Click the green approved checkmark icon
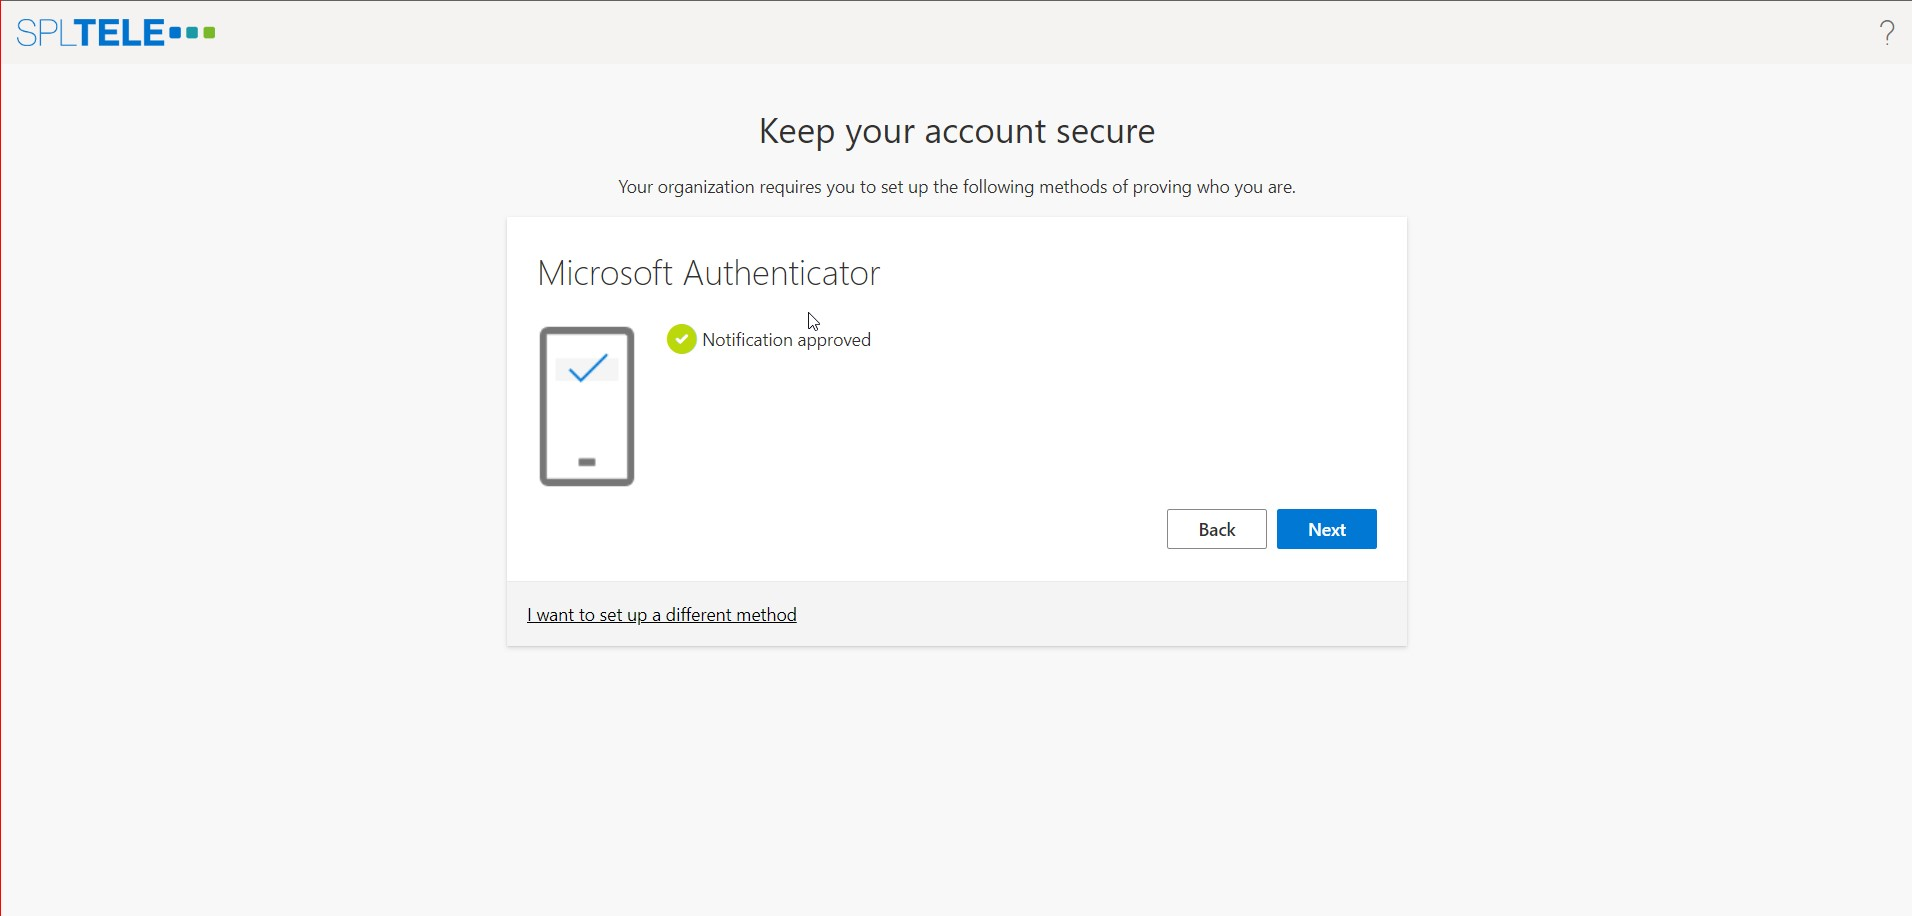 coord(682,340)
